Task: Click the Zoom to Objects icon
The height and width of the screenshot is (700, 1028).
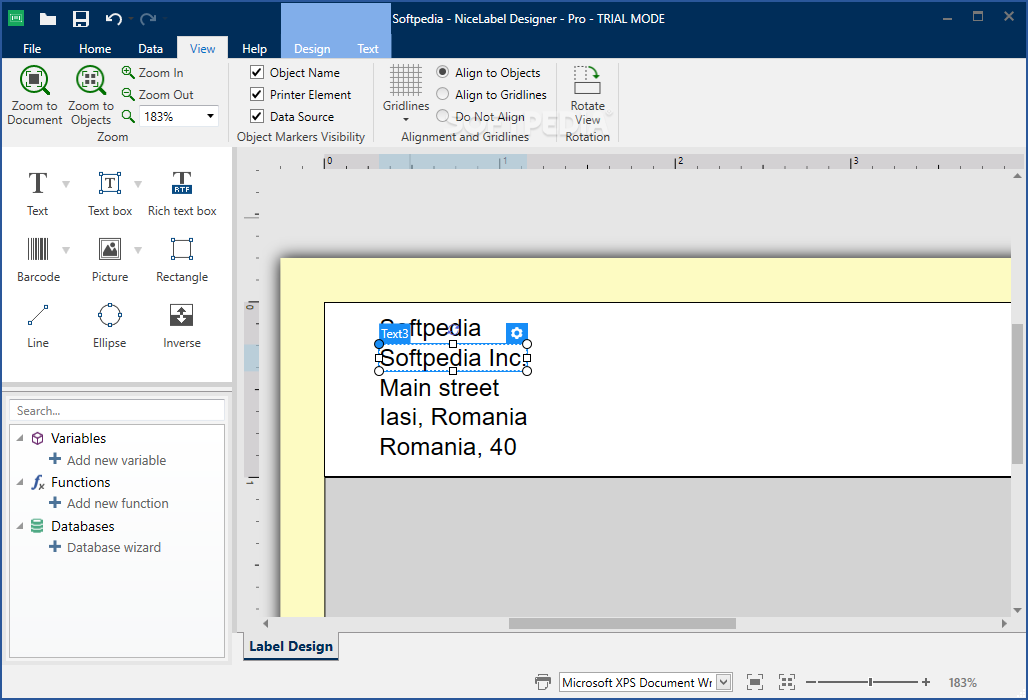Action: point(90,81)
